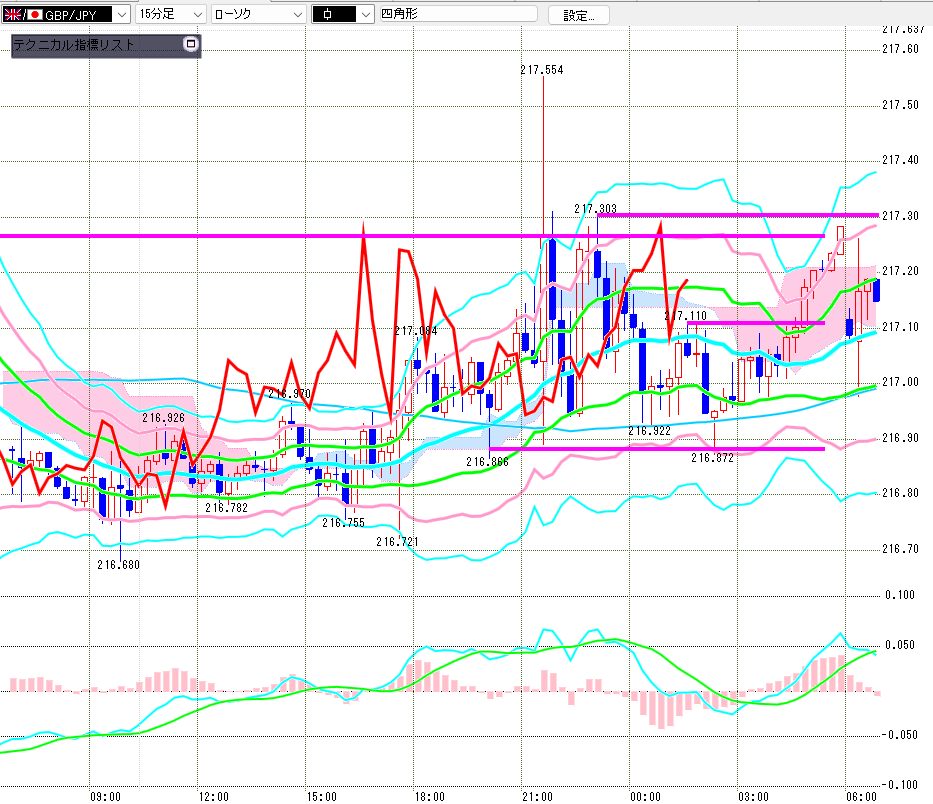Open the ローソク chart type dropdown

click(259, 14)
